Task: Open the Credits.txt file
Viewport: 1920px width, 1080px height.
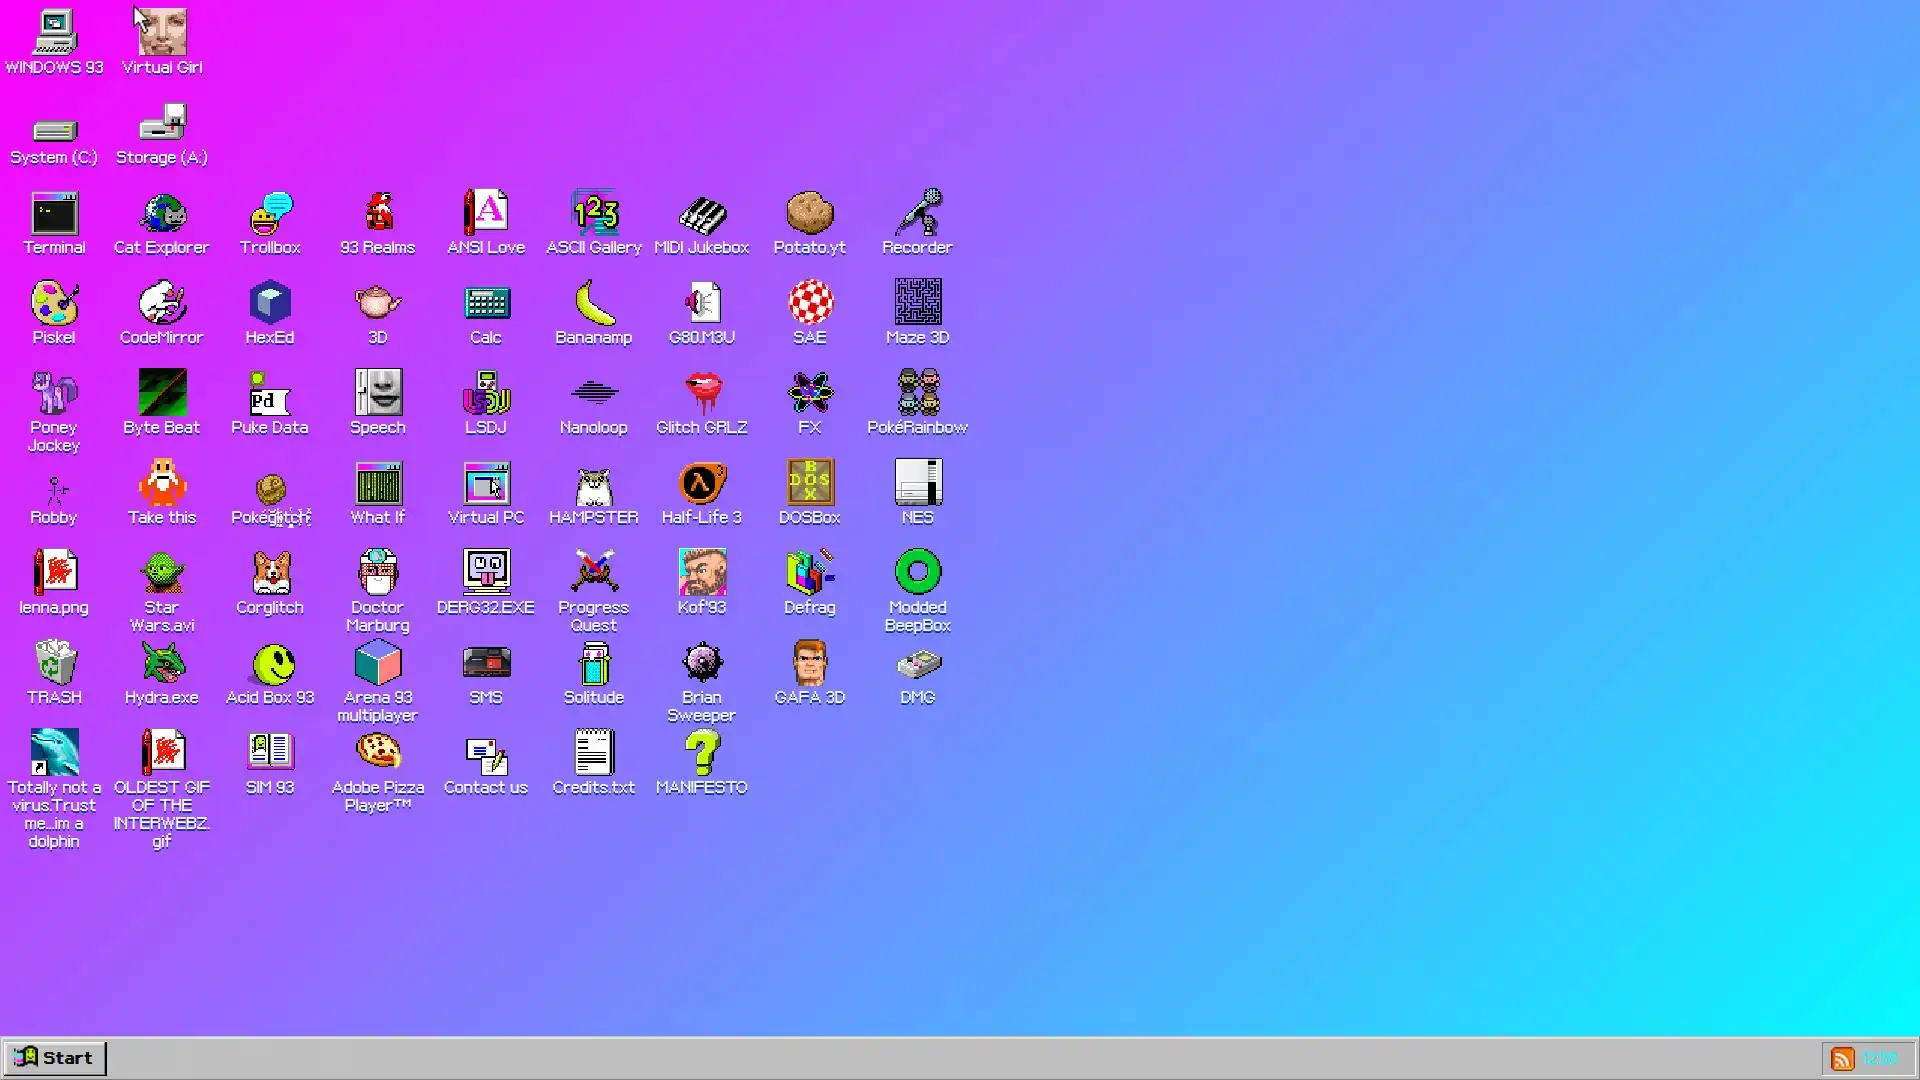Action: [594, 754]
